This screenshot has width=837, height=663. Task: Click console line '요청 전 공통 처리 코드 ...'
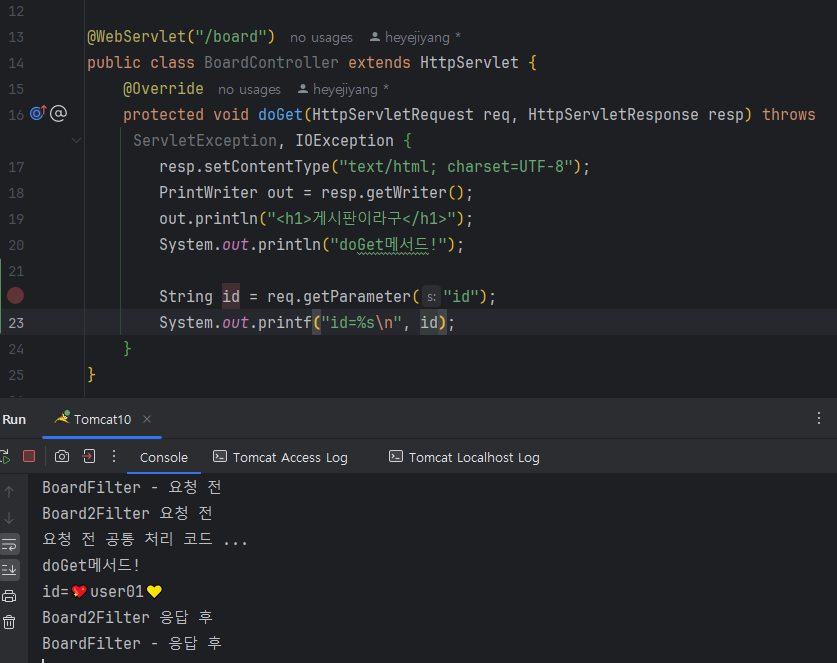[145, 539]
